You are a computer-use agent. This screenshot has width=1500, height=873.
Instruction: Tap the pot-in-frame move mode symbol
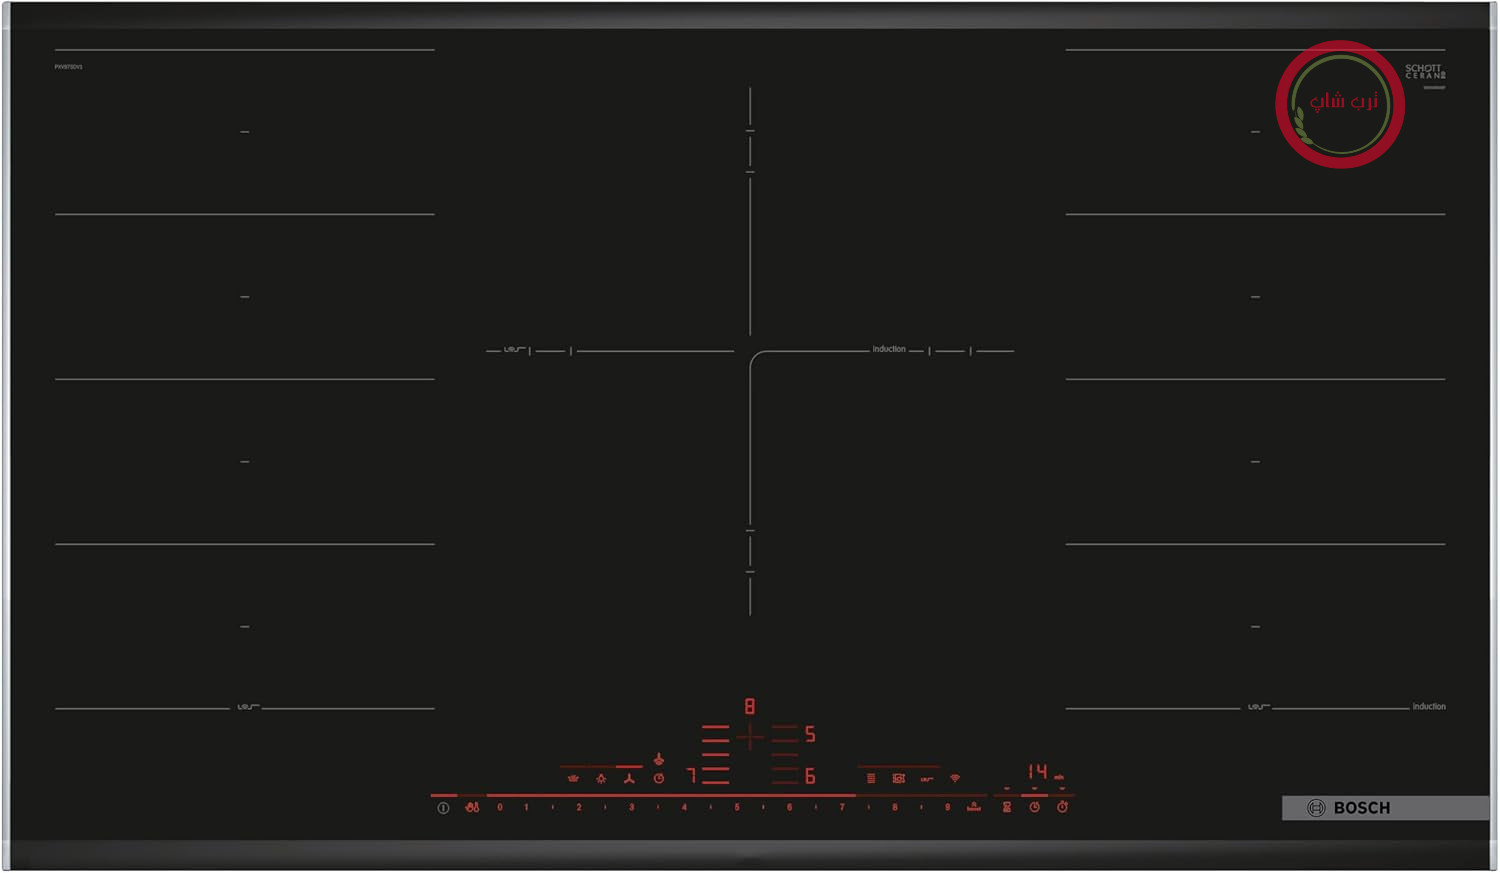899,778
